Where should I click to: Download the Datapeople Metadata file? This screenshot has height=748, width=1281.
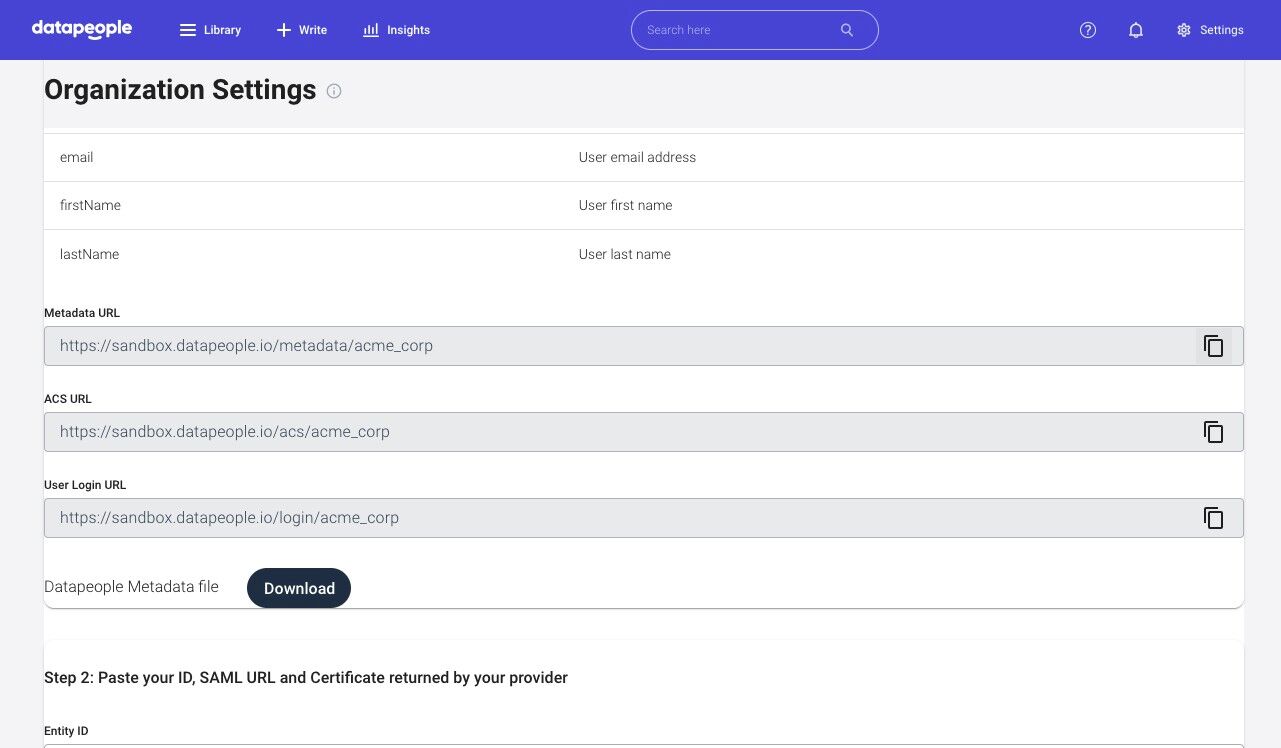[299, 588]
